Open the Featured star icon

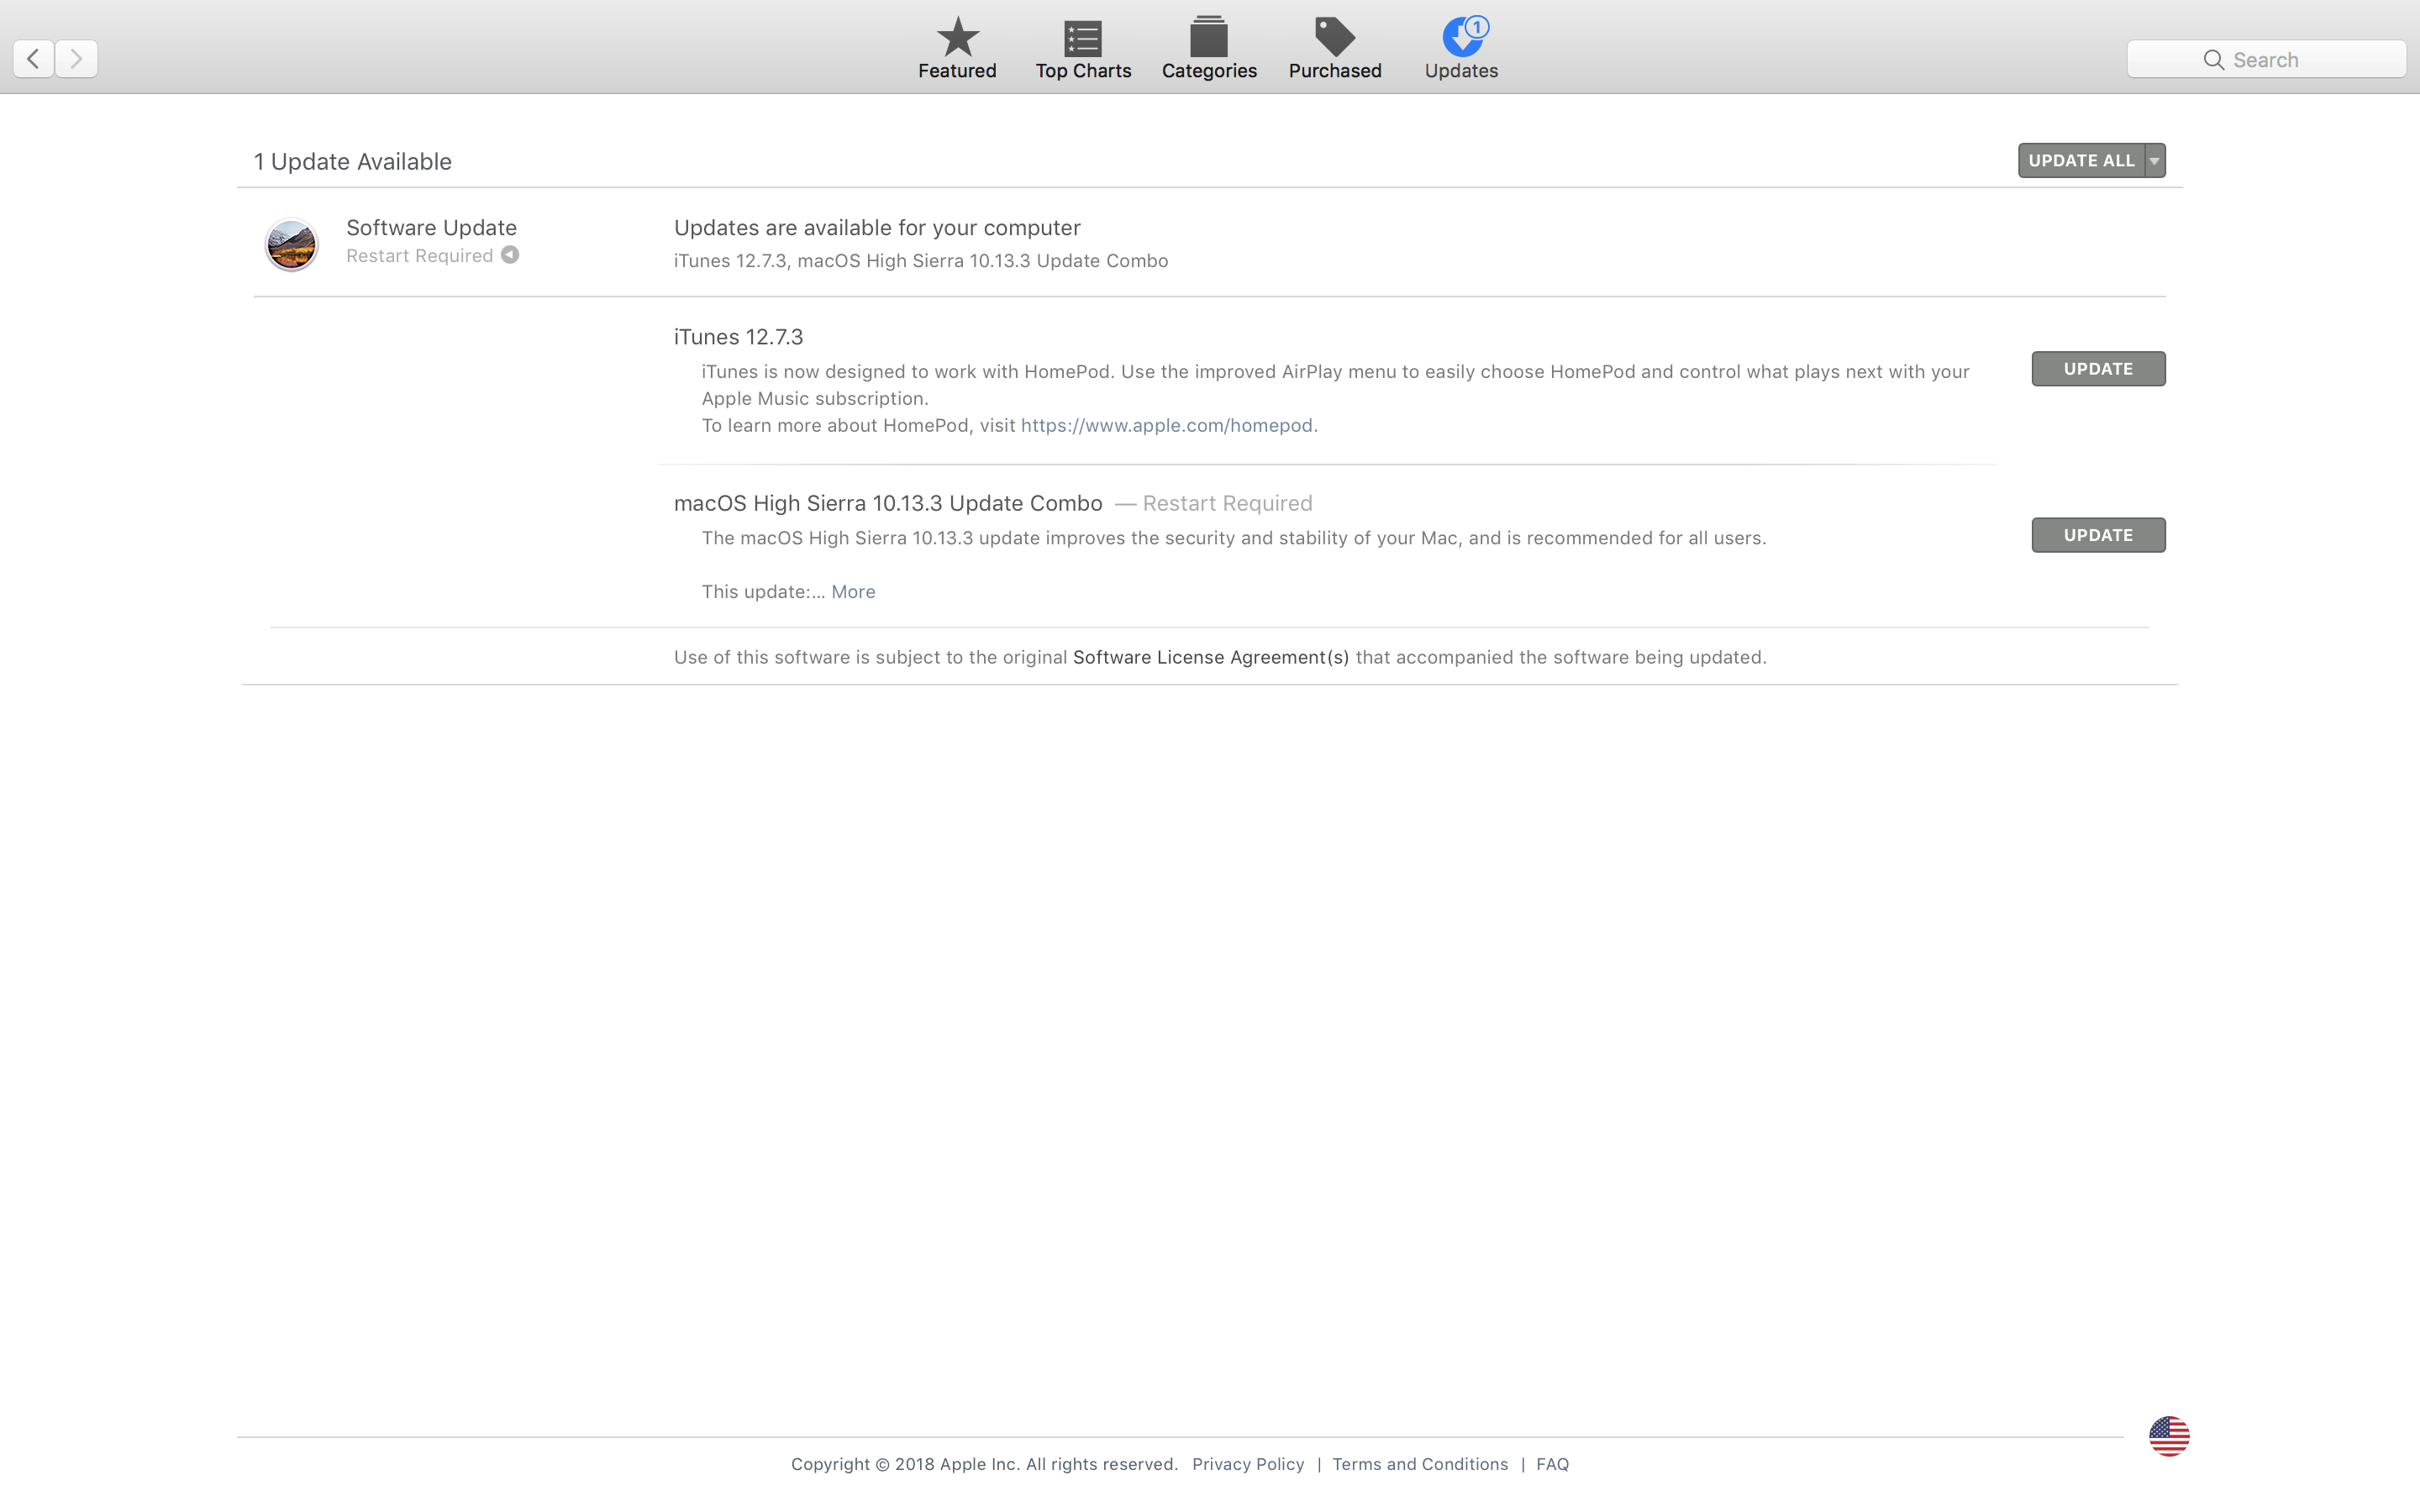[957, 38]
